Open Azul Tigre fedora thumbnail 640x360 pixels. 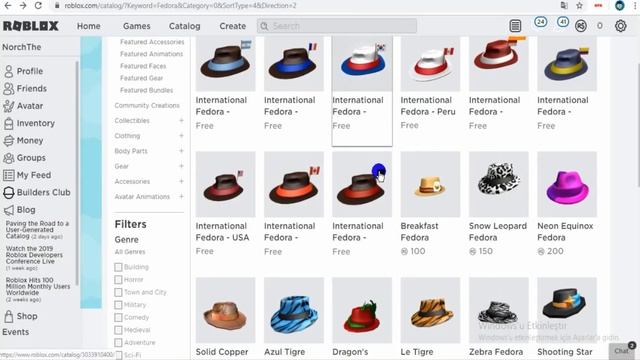pyautogui.click(x=294, y=310)
